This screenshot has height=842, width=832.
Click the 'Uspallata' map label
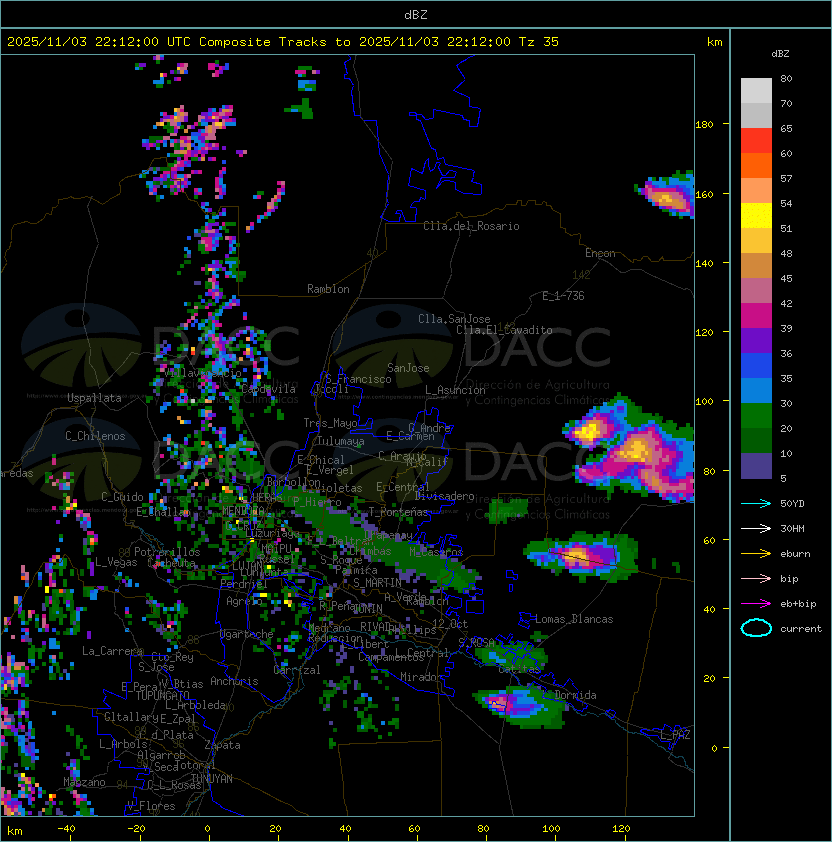click(94, 398)
